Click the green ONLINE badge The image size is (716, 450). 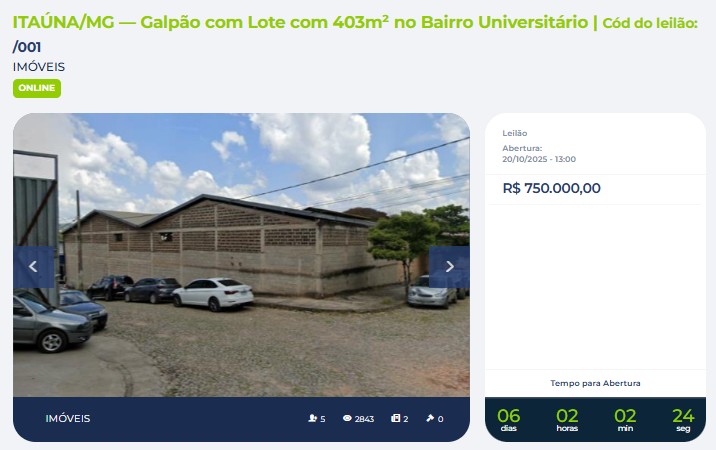click(x=37, y=88)
